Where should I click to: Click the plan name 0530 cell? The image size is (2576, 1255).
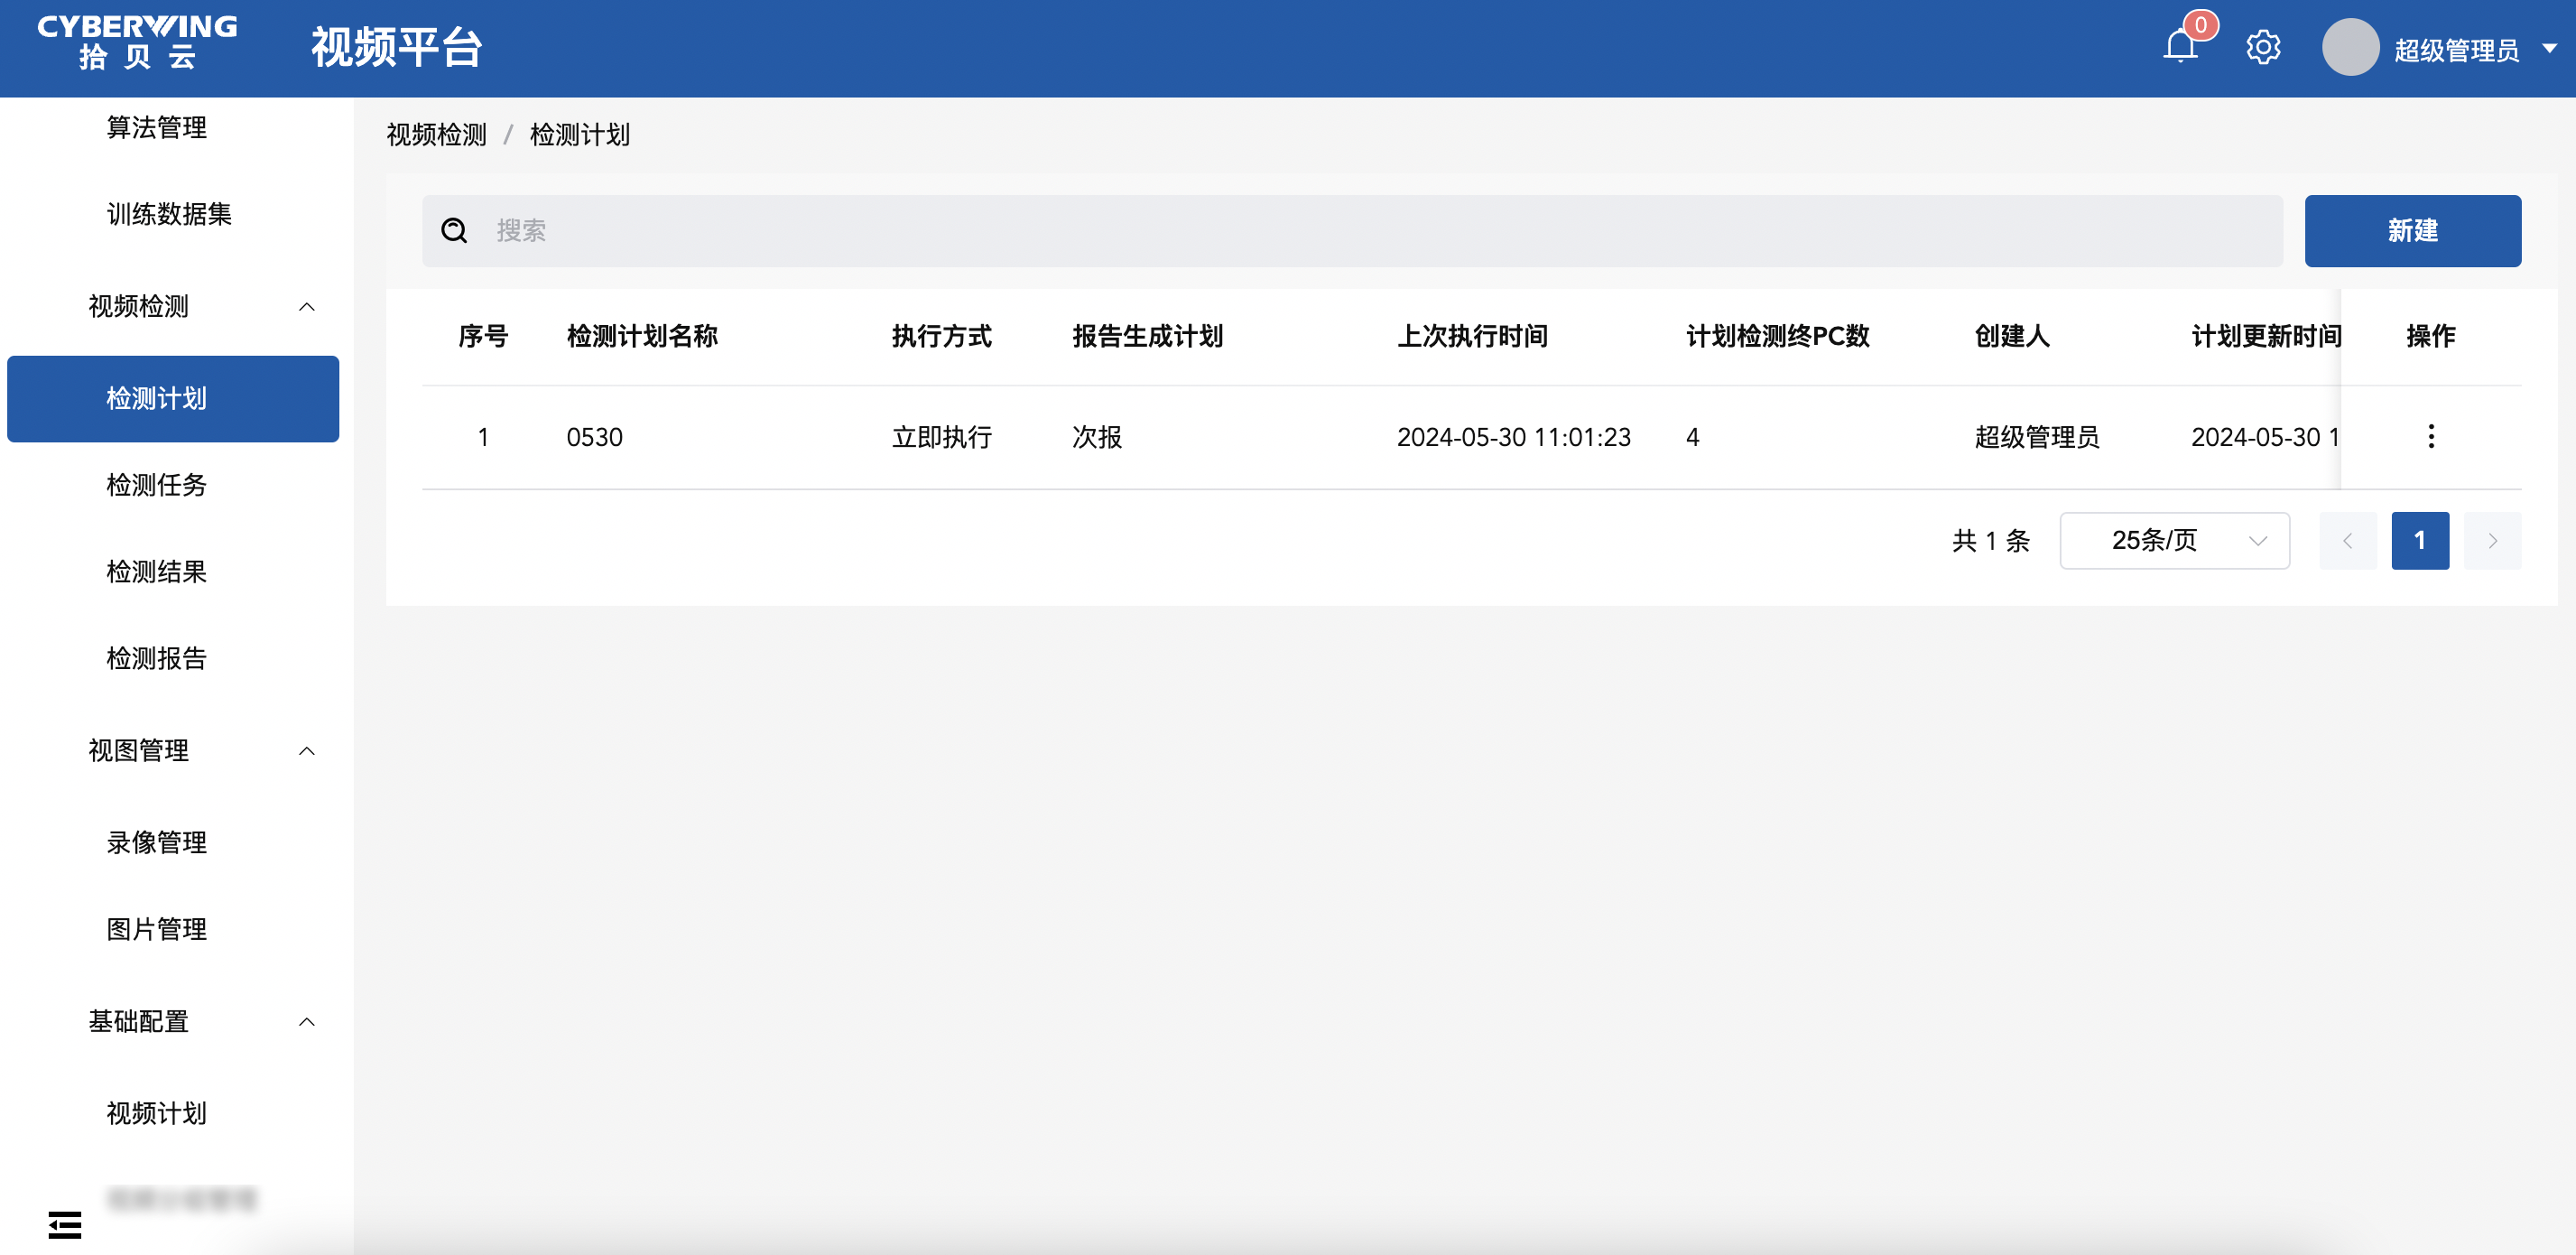pyautogui.click(x=594, y=437)
